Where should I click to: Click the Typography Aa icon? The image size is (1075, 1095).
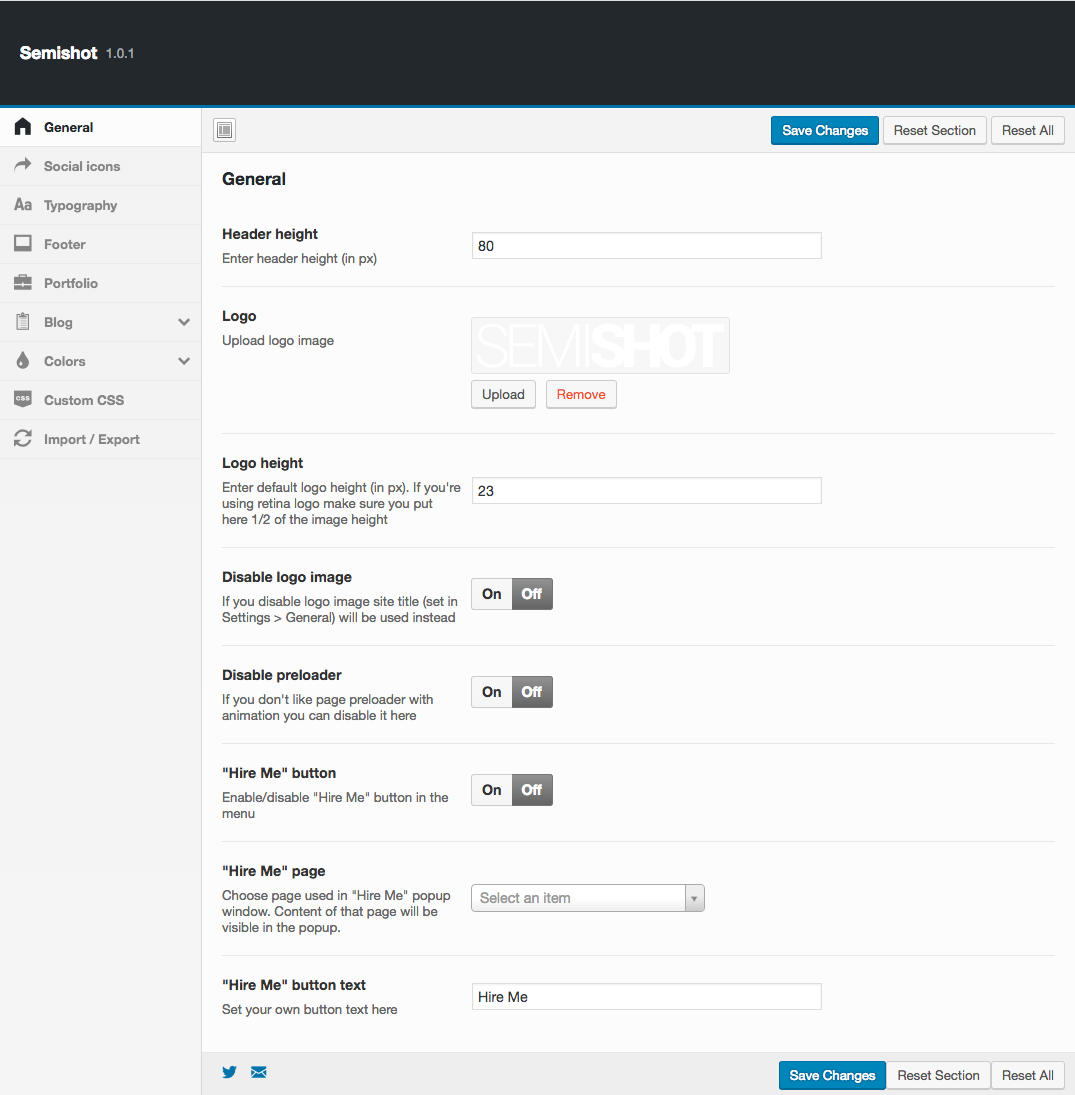pyautogui.click(x=23, y=205)
